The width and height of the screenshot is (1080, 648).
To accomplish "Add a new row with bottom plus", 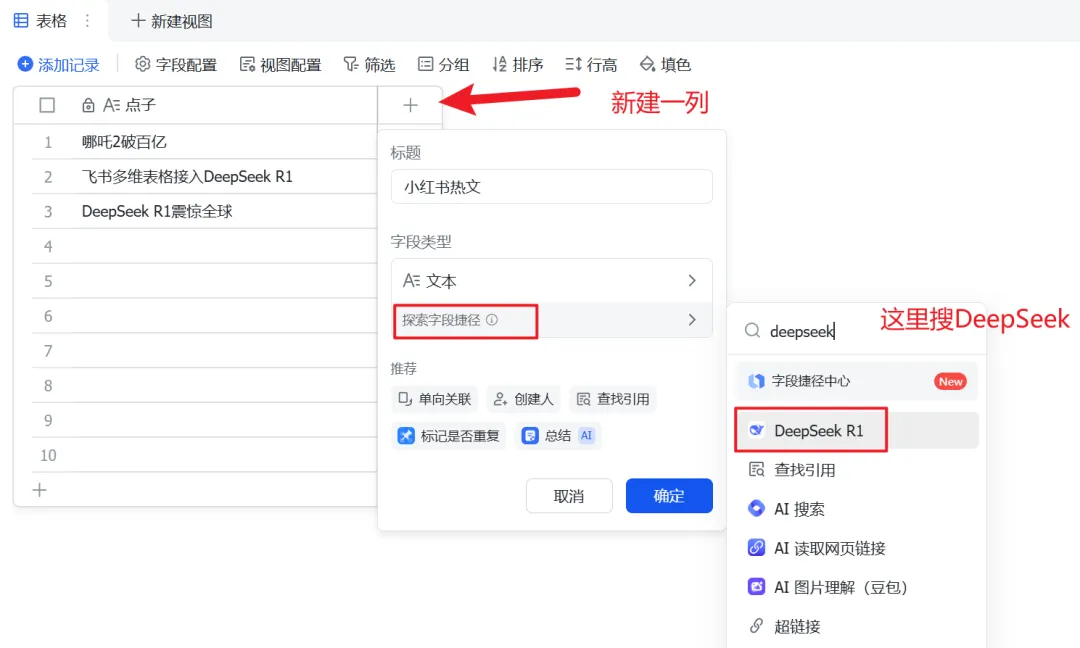I will click(x=40, y=490).
